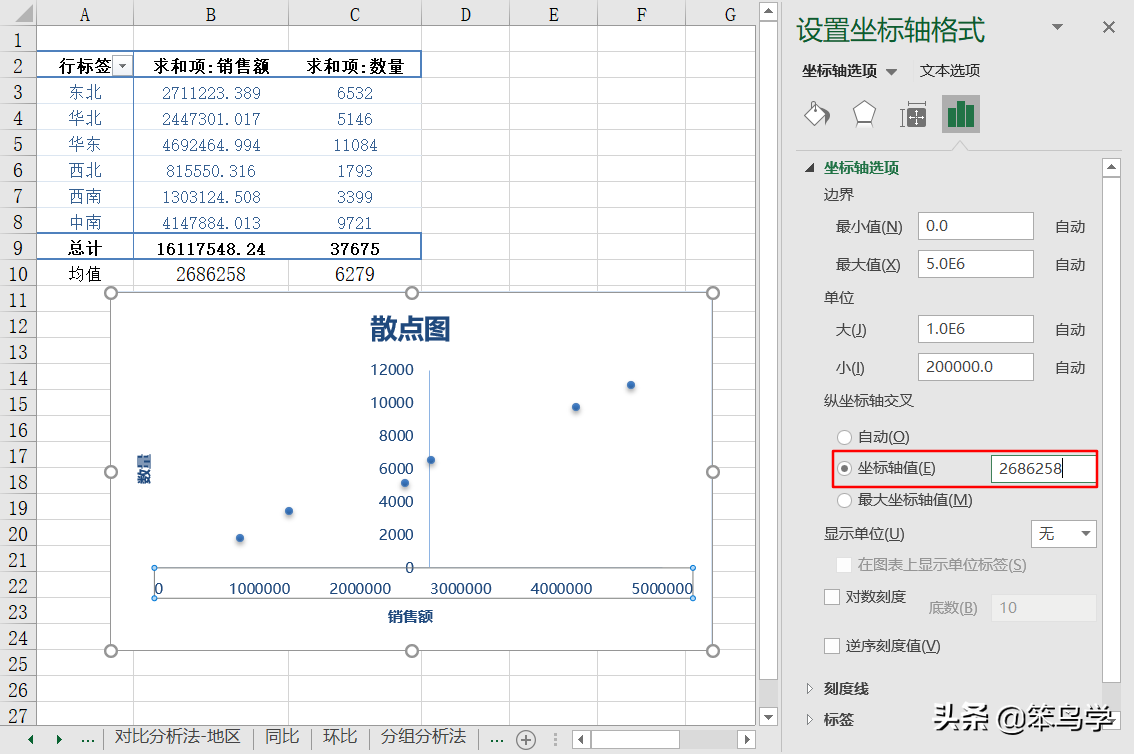1134x754 pixels.
Task: Select the 数量 vertical axis title
Action: click(144, 469)
